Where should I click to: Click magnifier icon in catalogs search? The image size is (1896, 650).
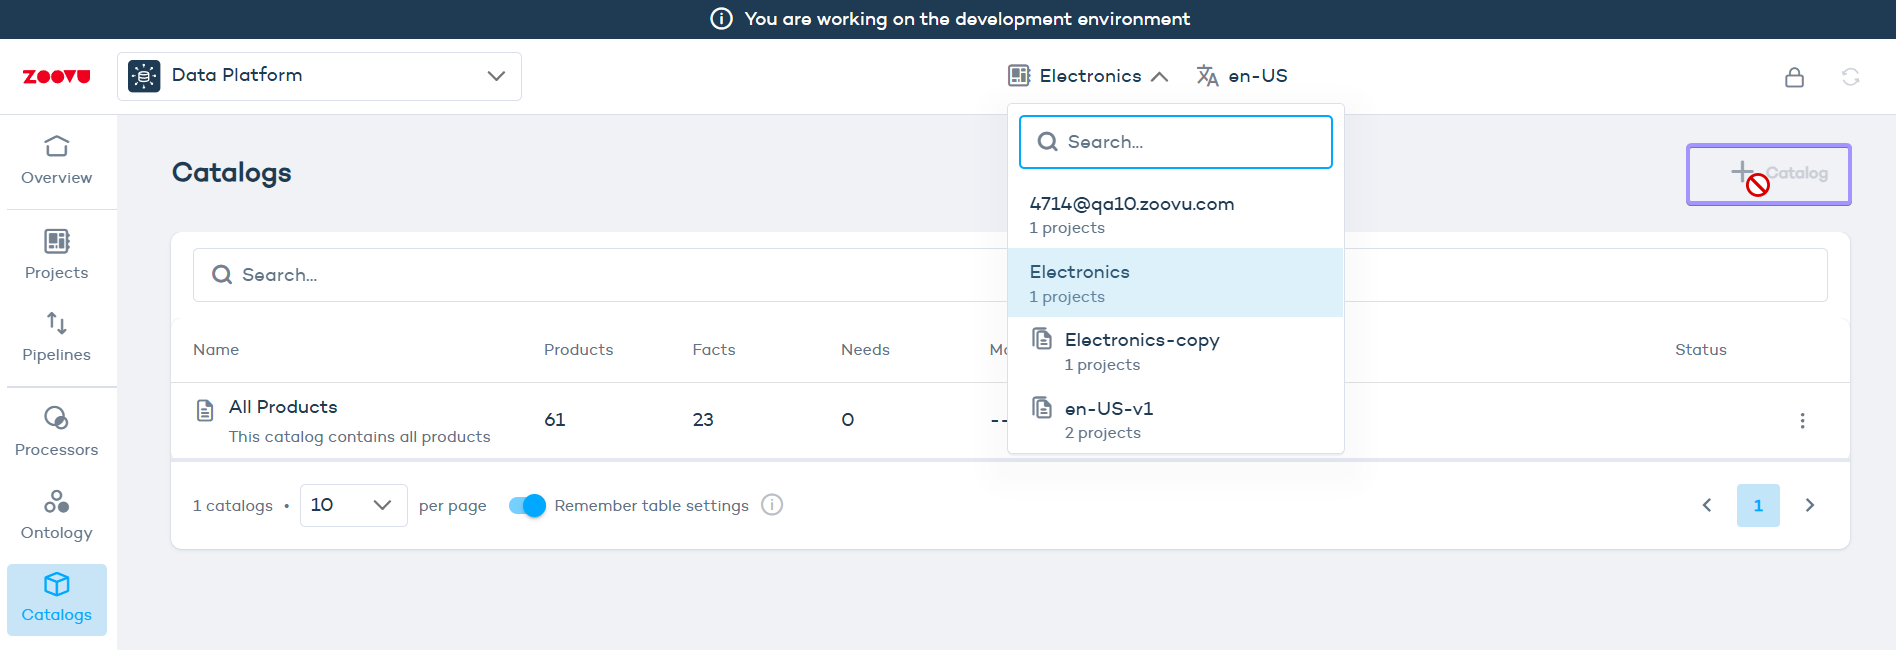[x=222, y=275]
